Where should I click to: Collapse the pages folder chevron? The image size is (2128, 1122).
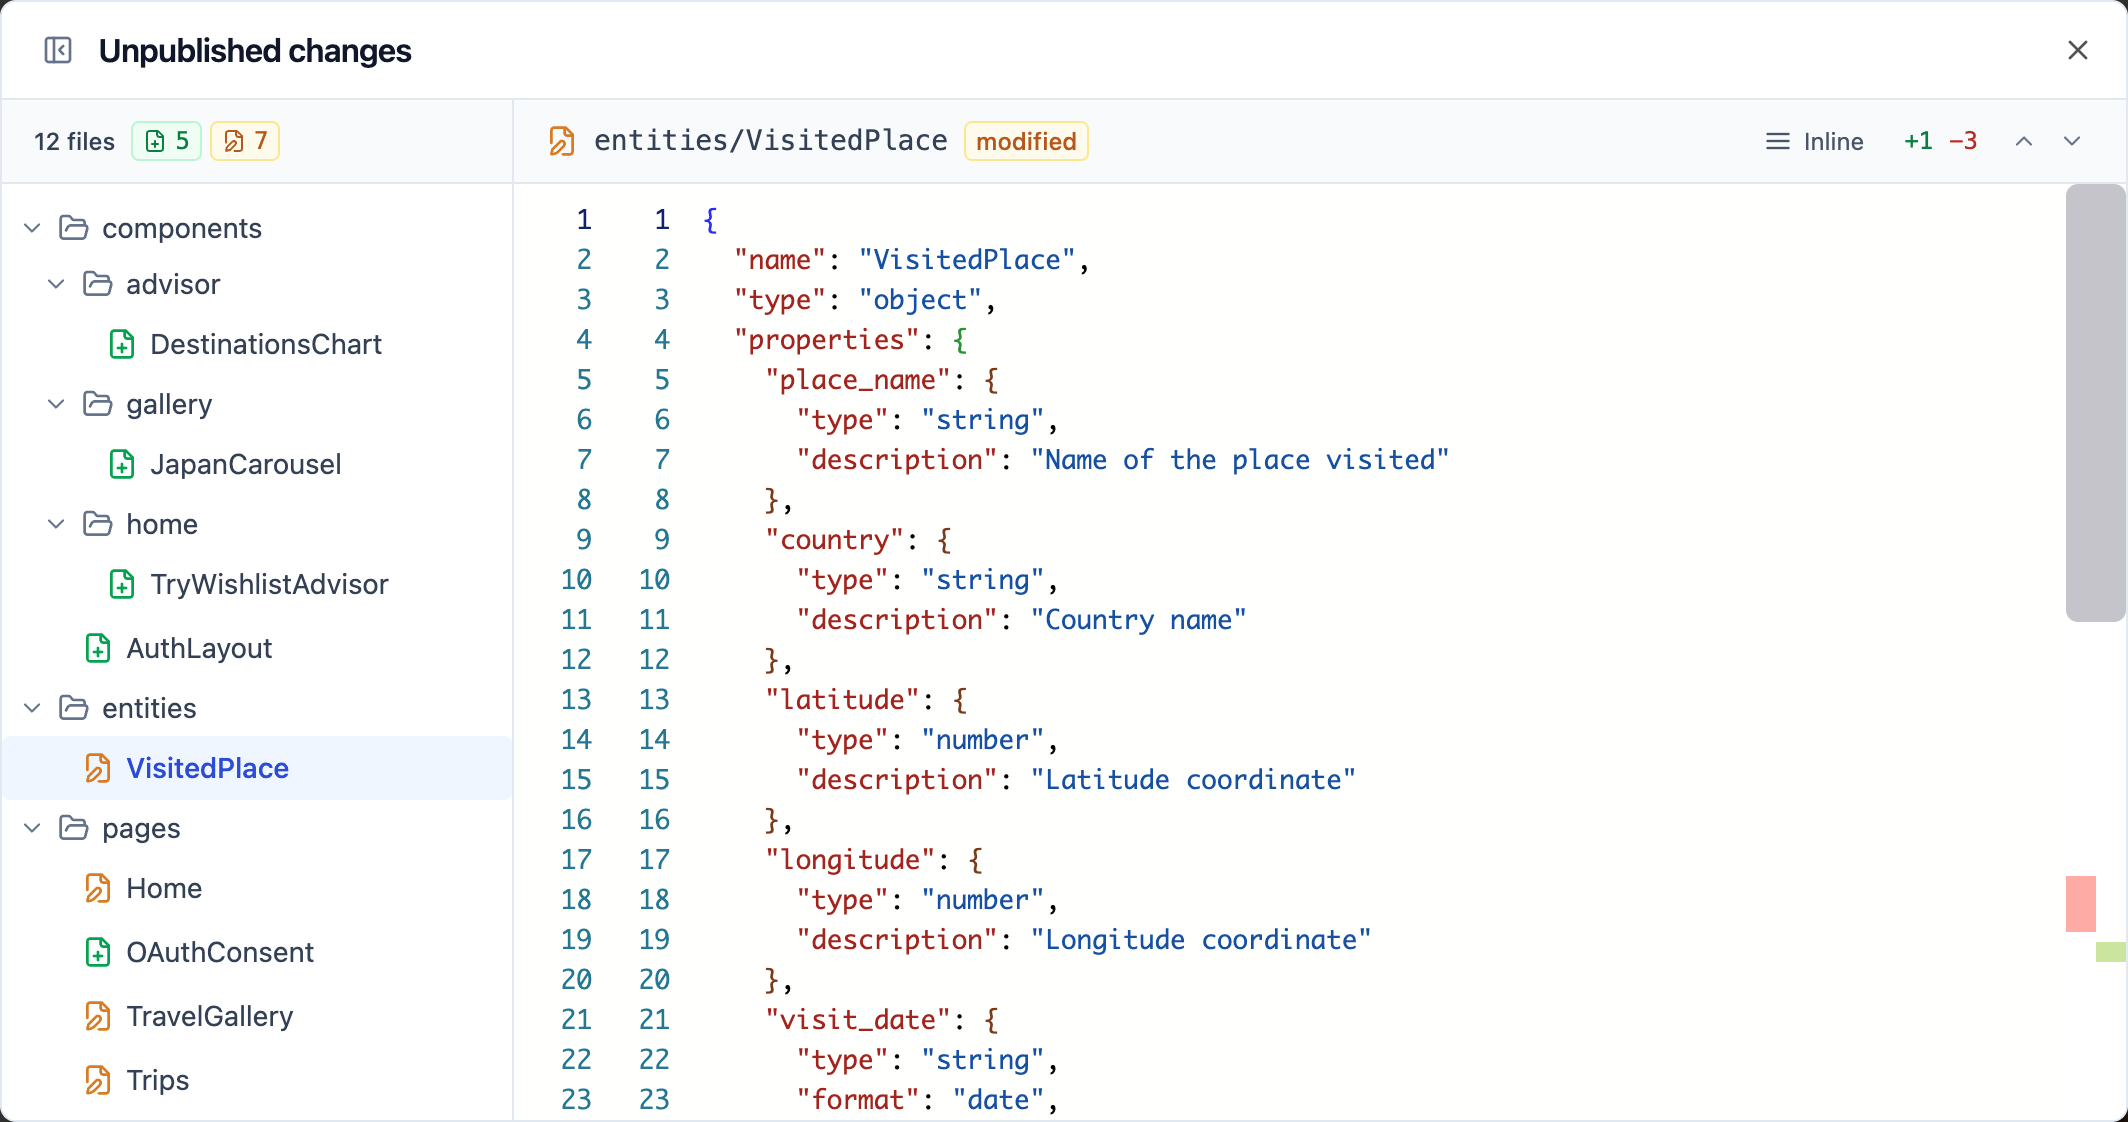[x=32, y=828]
